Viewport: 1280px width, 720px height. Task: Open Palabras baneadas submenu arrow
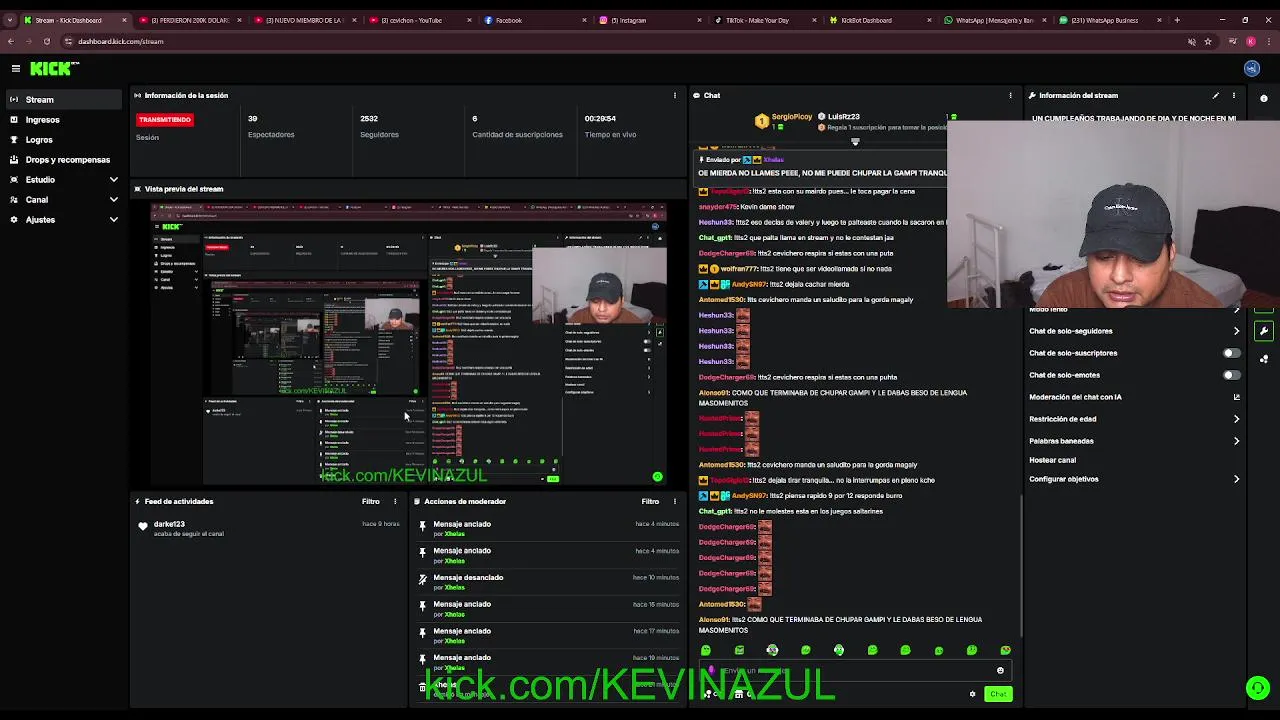tap(1237, 441)
